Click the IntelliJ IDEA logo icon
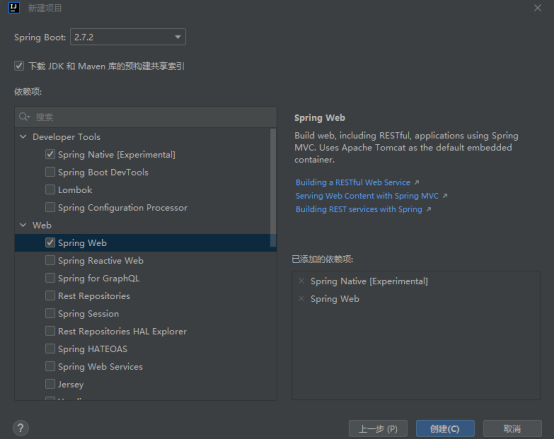Screen dimensions: 554x440 coord(14,8)
